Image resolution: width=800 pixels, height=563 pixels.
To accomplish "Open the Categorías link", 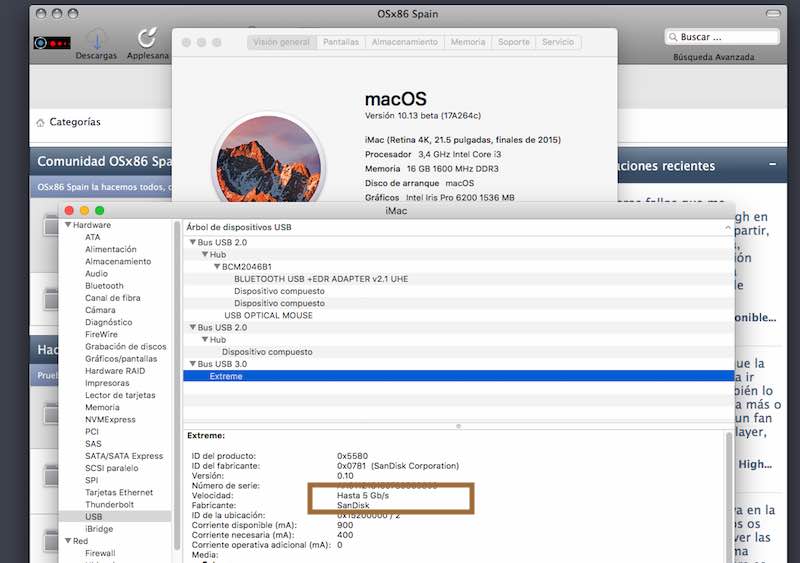I will pos(74,122).
